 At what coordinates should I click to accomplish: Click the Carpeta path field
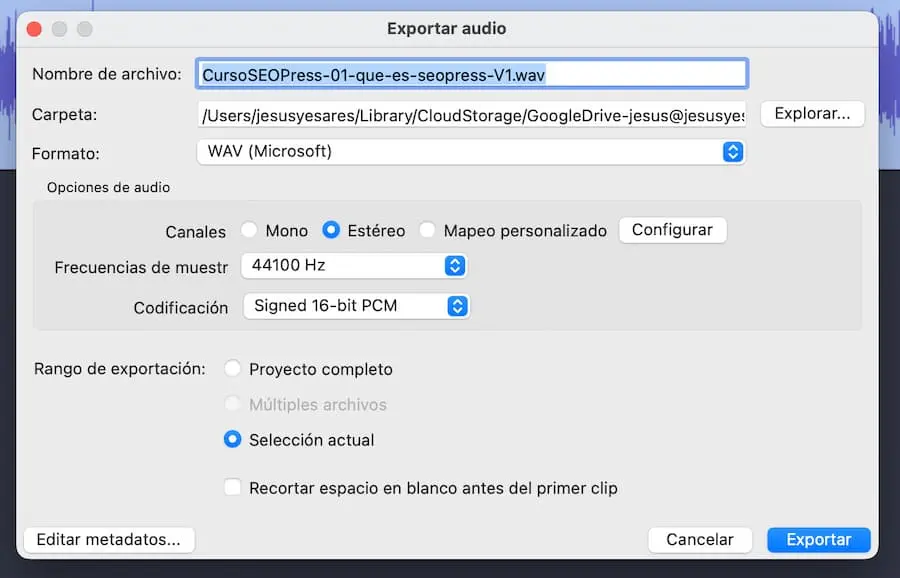click(x=471, y=116)
